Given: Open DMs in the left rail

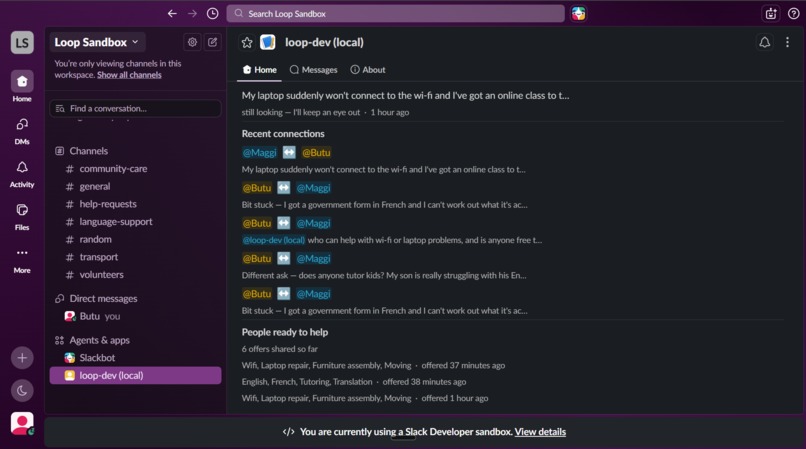Looking at the screenshot, I should tap(22, 130).
